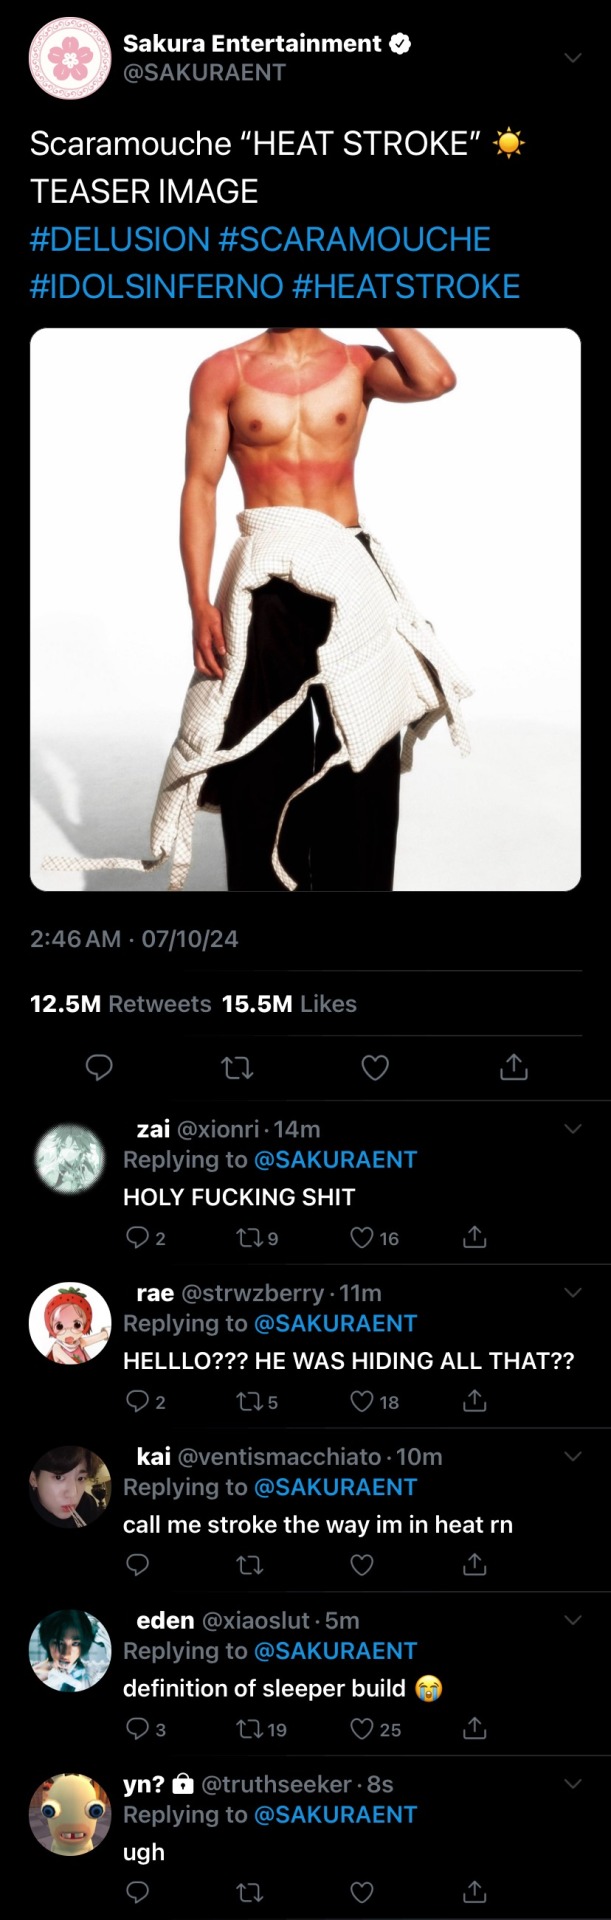
Task: Reply to the main Sakura Entertainment tweet
Action: 99,1068
